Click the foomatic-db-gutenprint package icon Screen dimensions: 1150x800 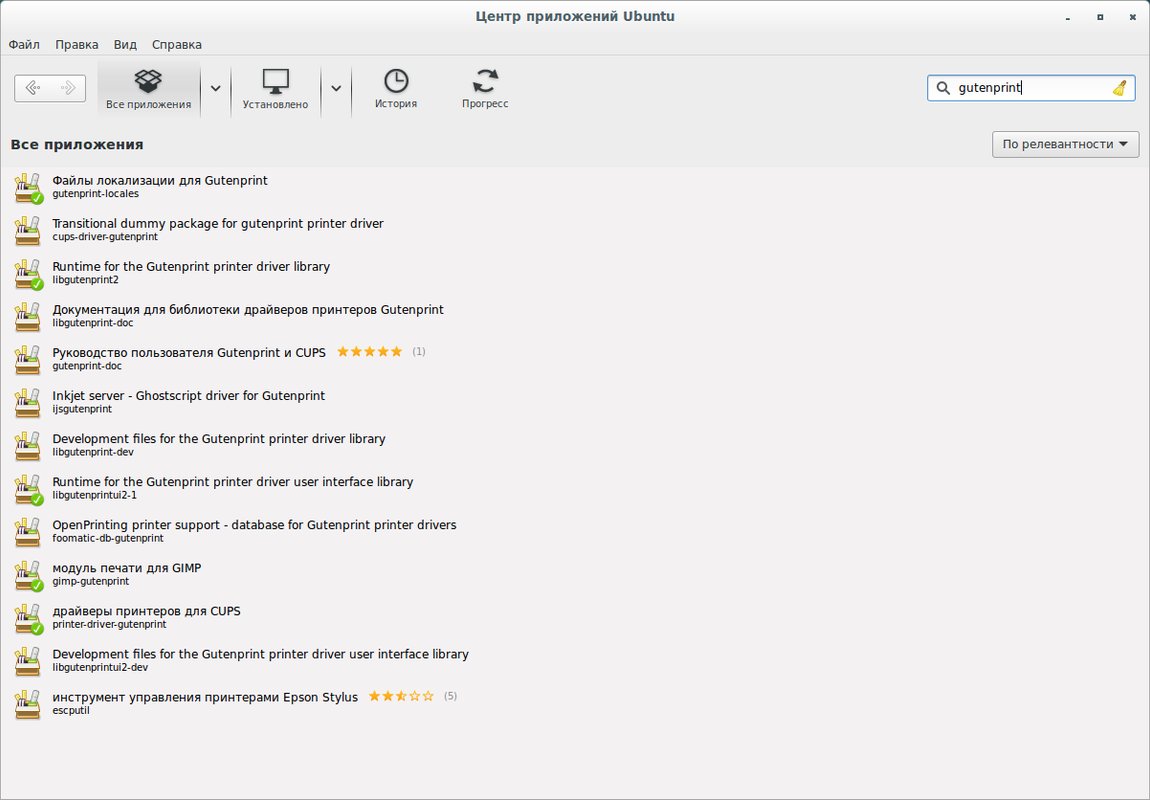click(28, 532)
